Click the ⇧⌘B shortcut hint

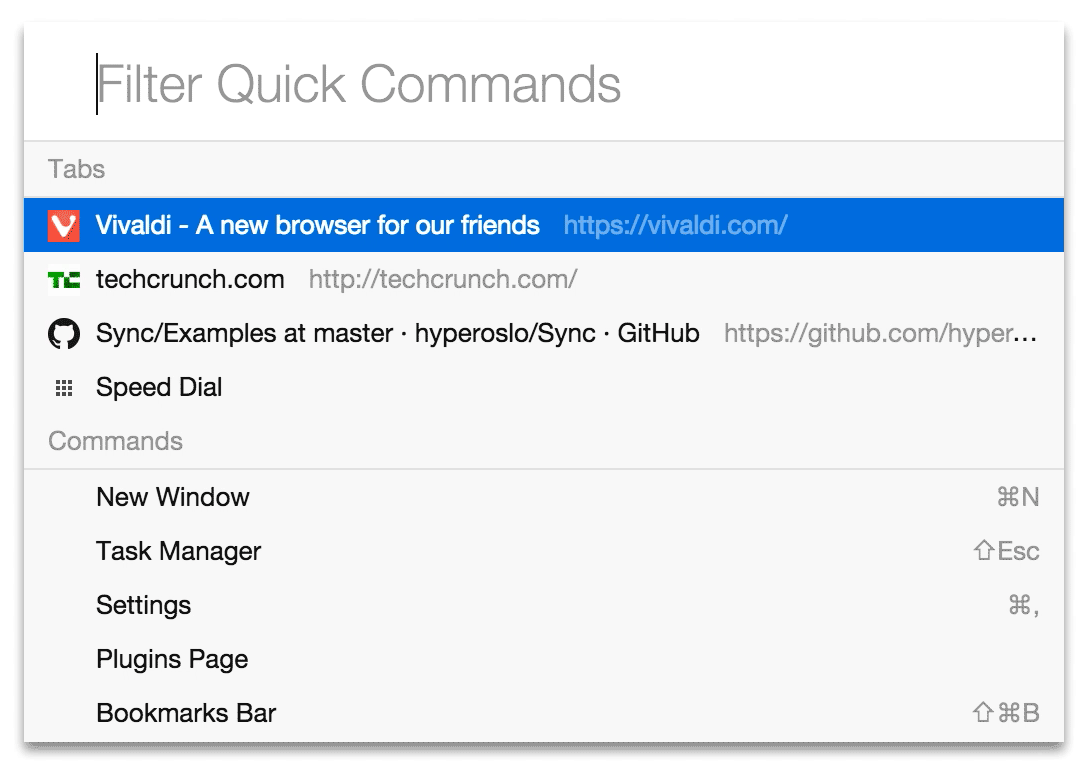(1006, 713)
